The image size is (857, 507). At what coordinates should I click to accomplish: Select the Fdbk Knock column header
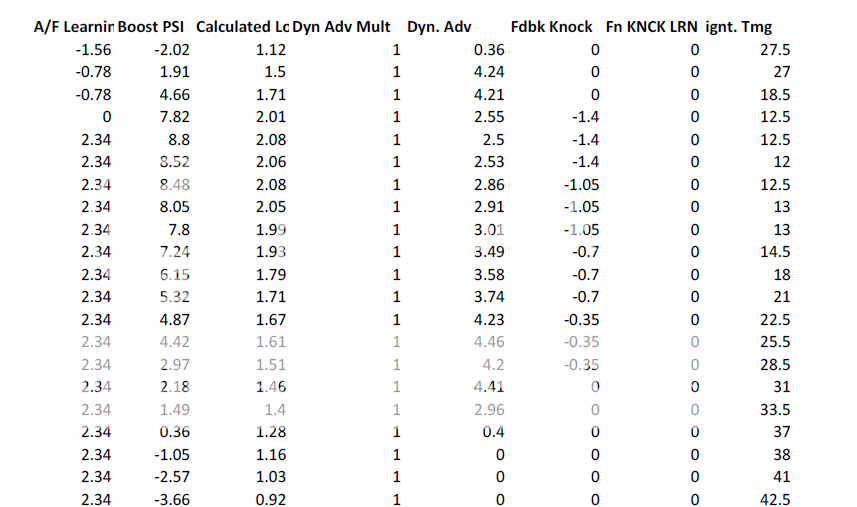pos(551,27)
